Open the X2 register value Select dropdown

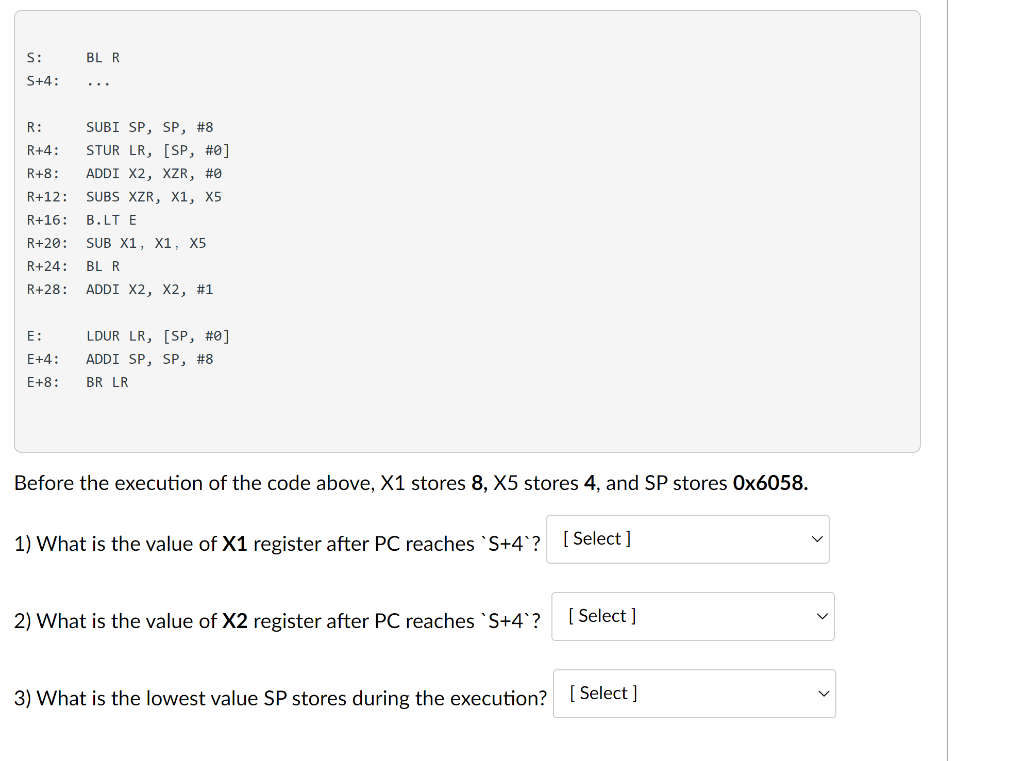coord(693,616)
